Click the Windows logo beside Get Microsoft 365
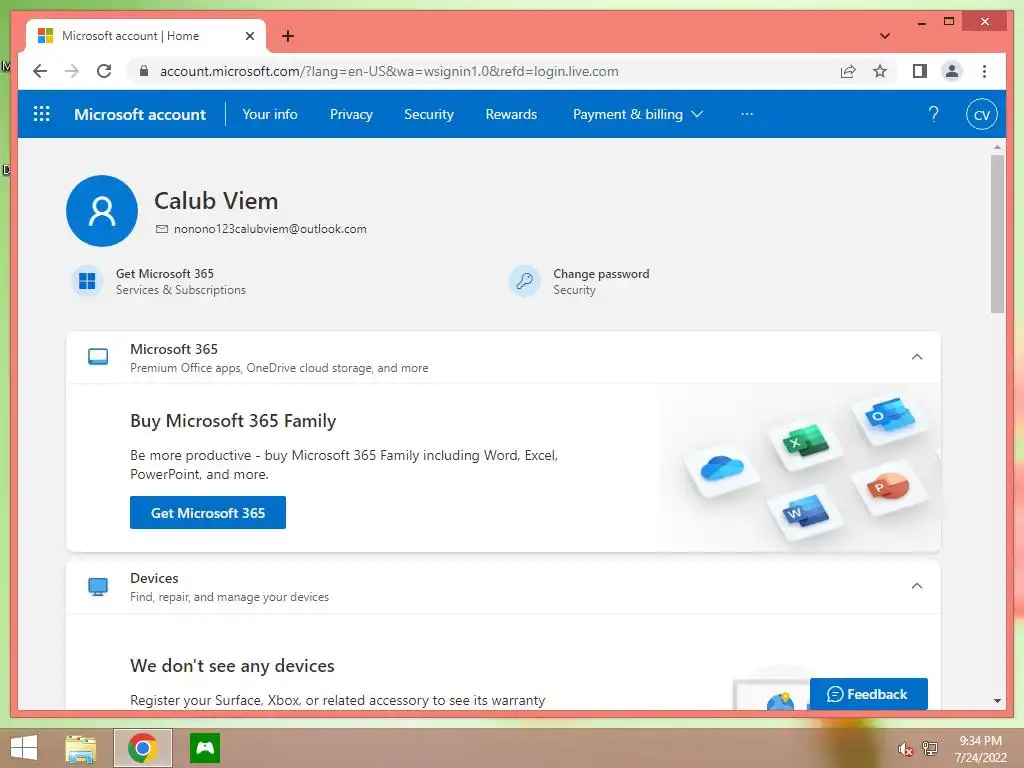Image resolution: width=1024 pixels, height=768 pixels. [87, 281]
